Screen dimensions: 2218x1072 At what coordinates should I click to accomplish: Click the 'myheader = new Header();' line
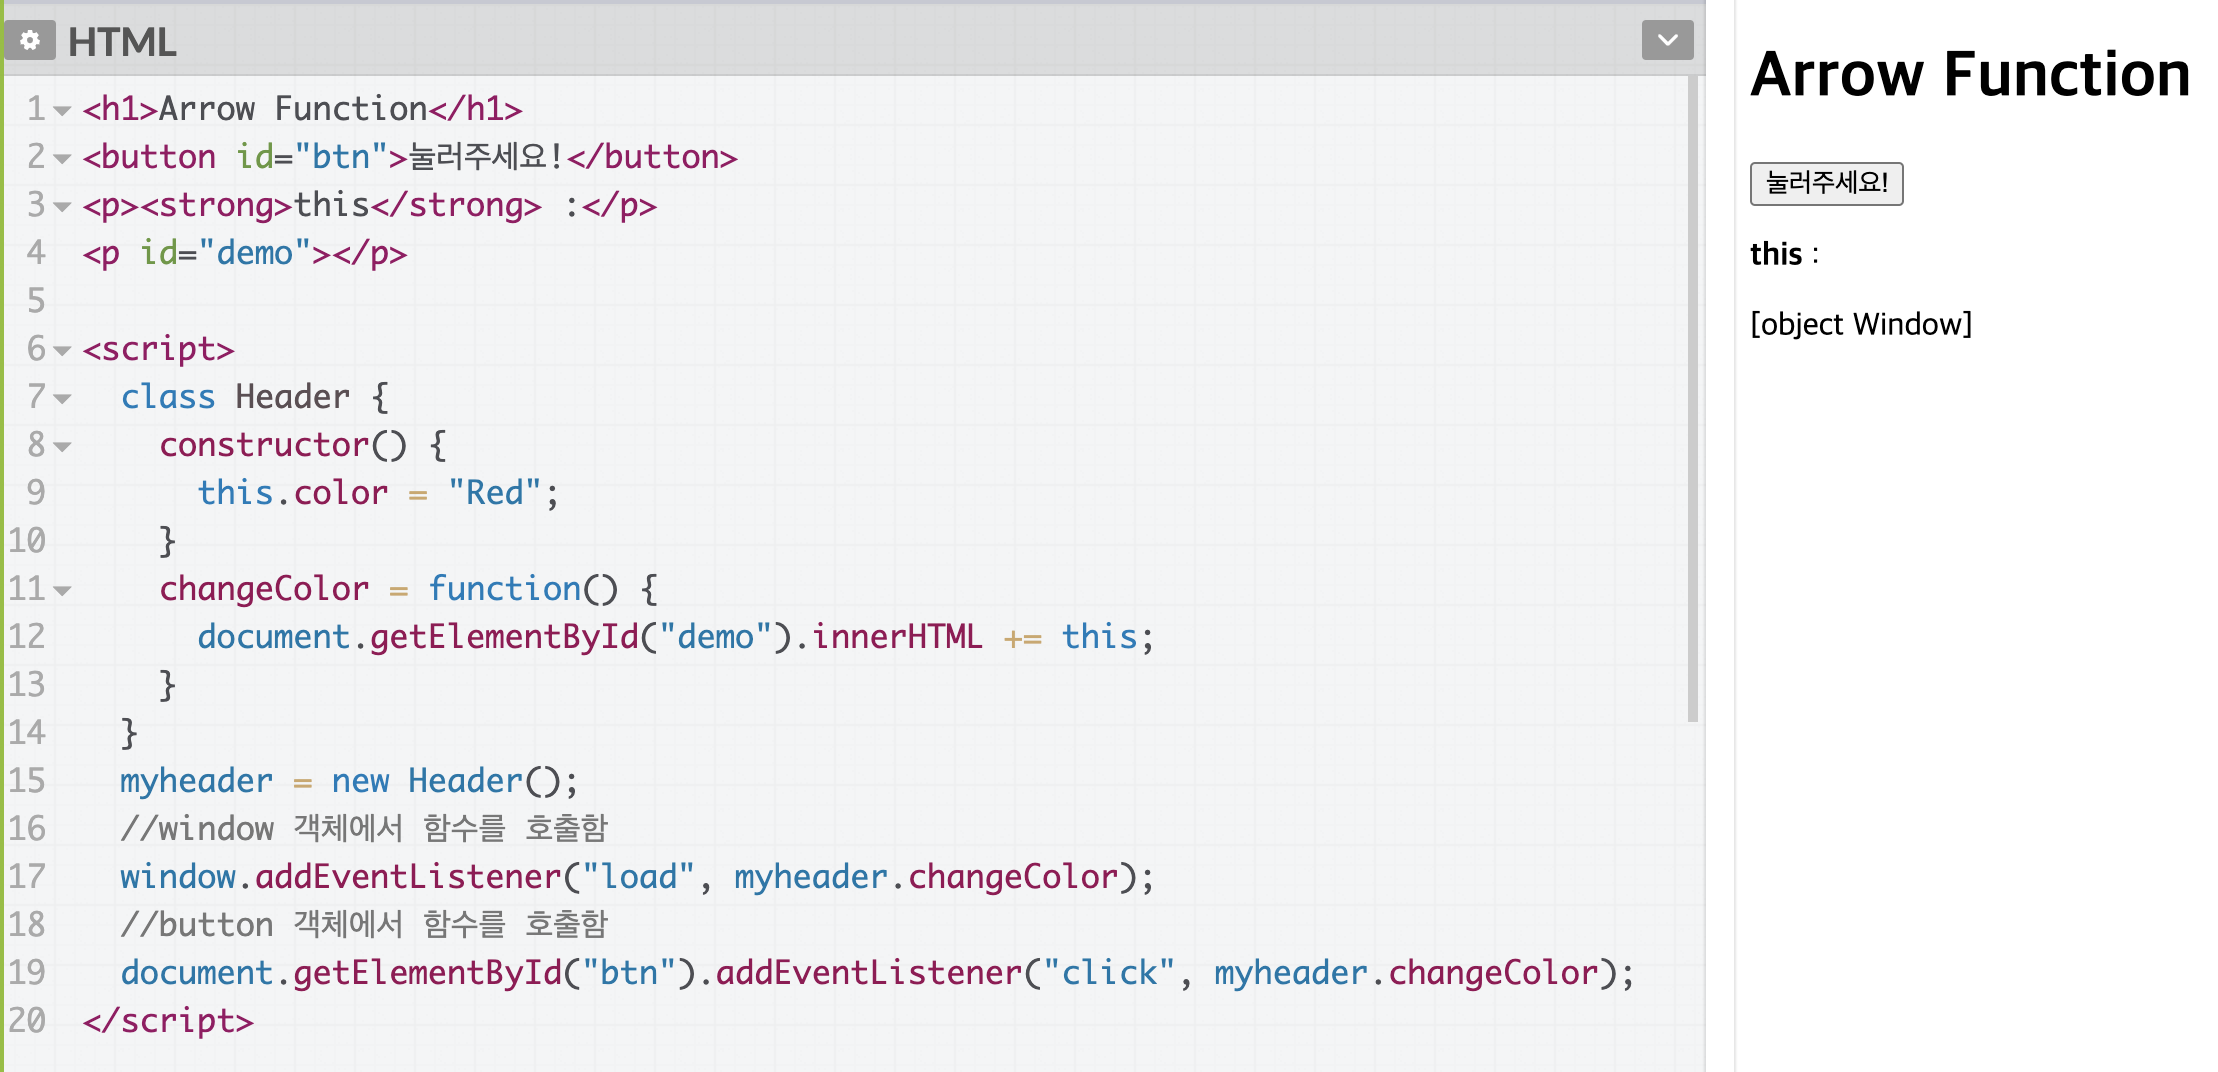point(349,780)
